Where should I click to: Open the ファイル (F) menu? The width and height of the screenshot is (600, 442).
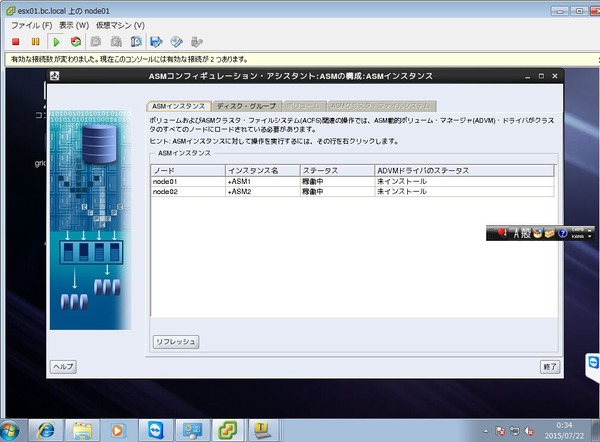[x=31, y=26]
